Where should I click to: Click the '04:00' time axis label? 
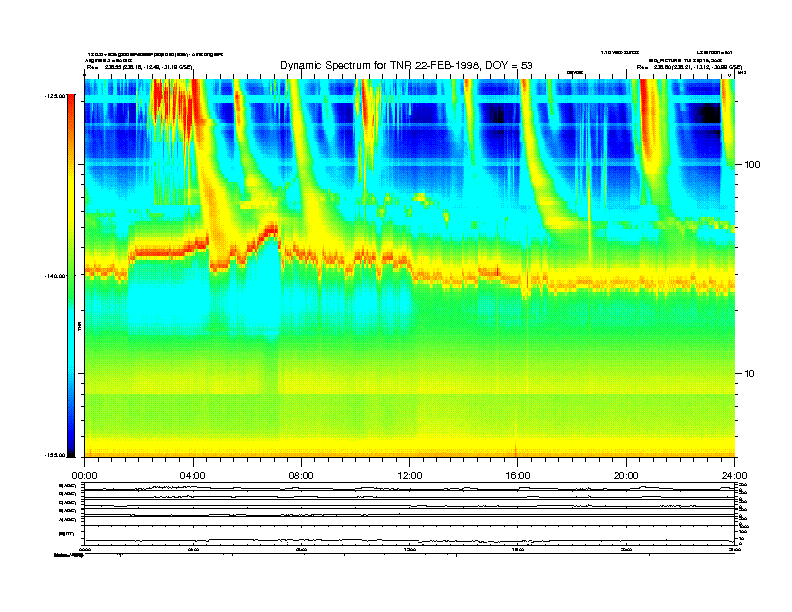click(193, 476)
